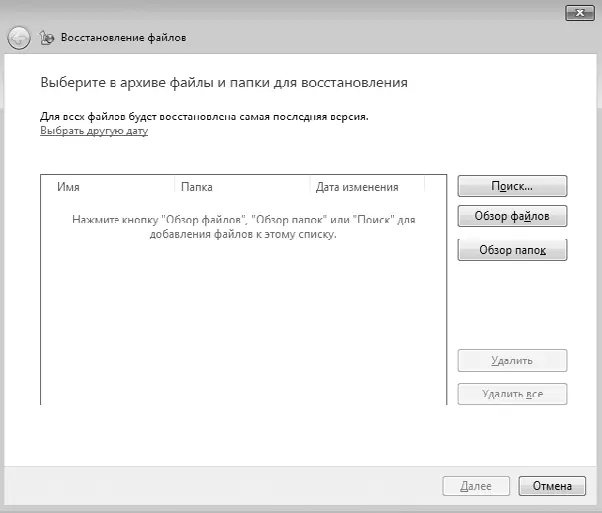Click the round back arrow button

click(x=19, y=38)
